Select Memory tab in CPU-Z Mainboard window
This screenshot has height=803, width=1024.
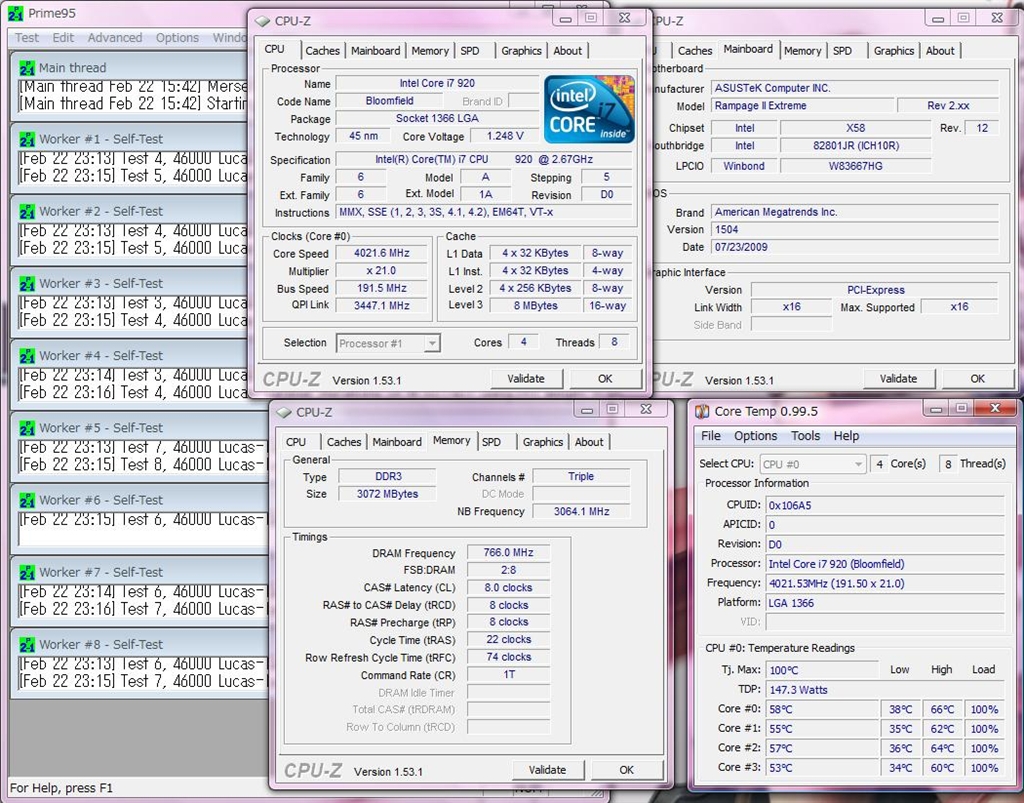tap(803, 51)
